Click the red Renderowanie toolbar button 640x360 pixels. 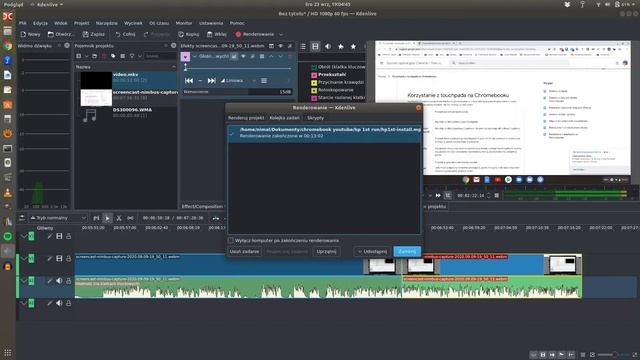(255, 34)
